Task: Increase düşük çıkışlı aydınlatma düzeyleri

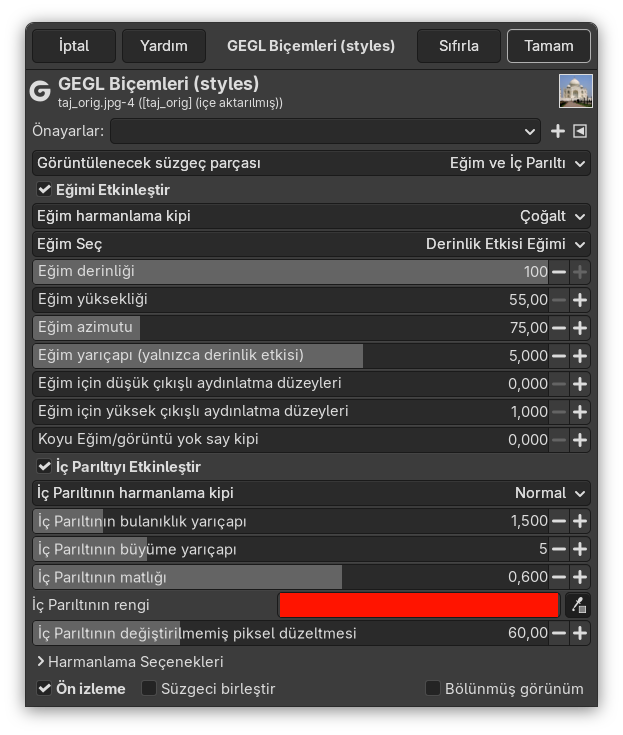Action: [580, 384]
